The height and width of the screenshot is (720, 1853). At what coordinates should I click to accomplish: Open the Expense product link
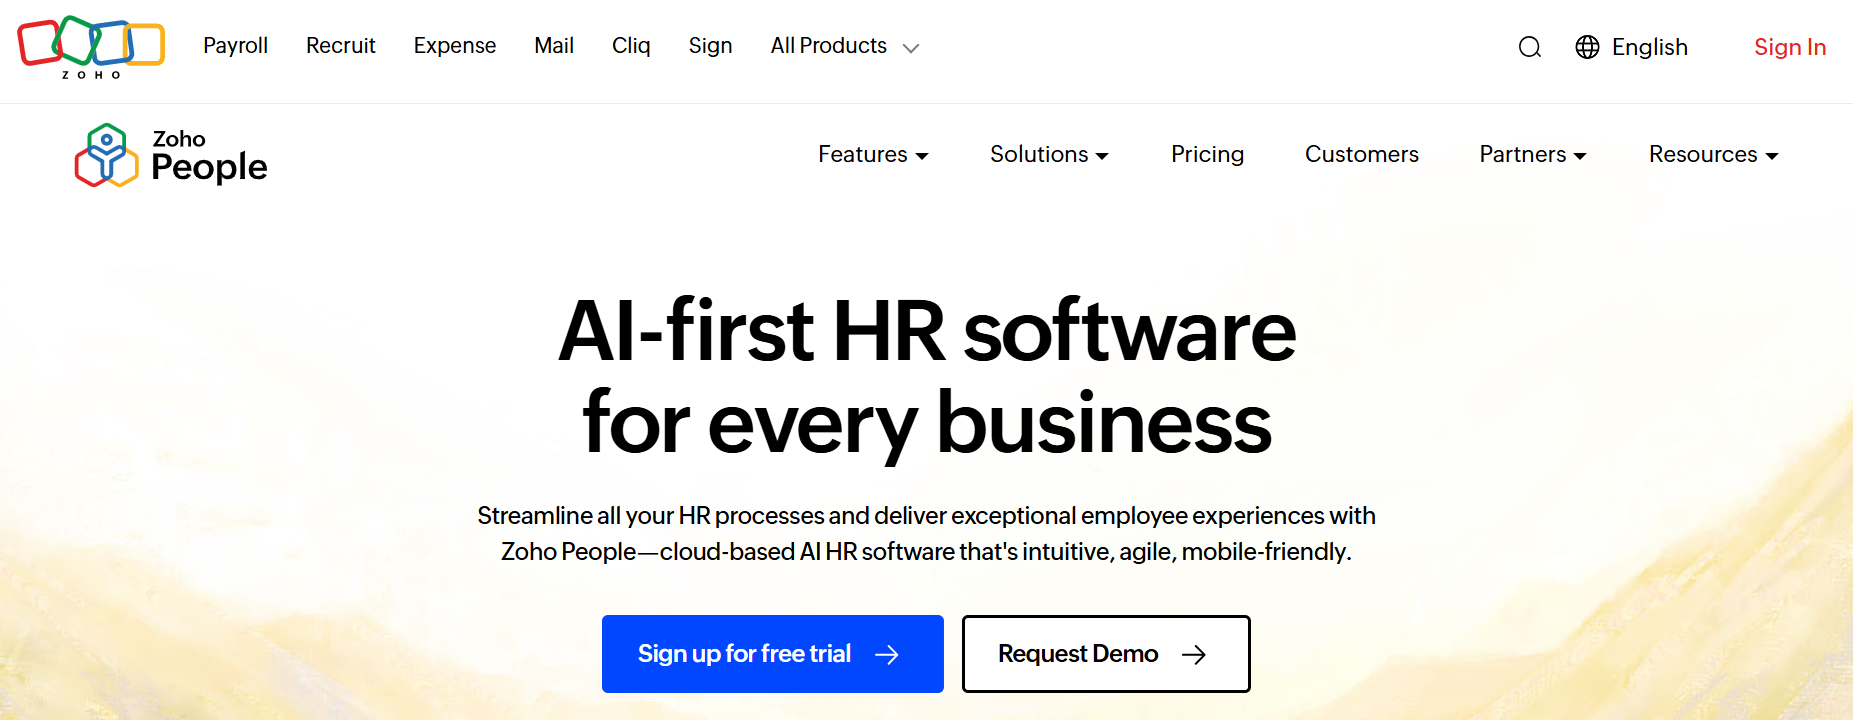point(455,46)
